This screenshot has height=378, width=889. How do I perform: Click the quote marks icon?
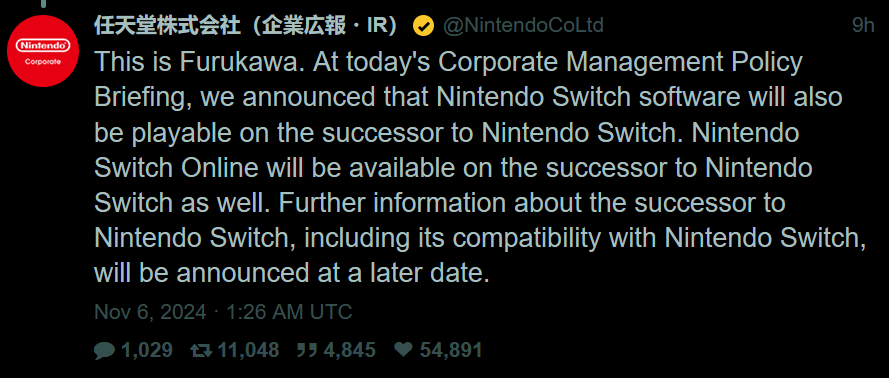pyautogui.click(x=307, y=350)
